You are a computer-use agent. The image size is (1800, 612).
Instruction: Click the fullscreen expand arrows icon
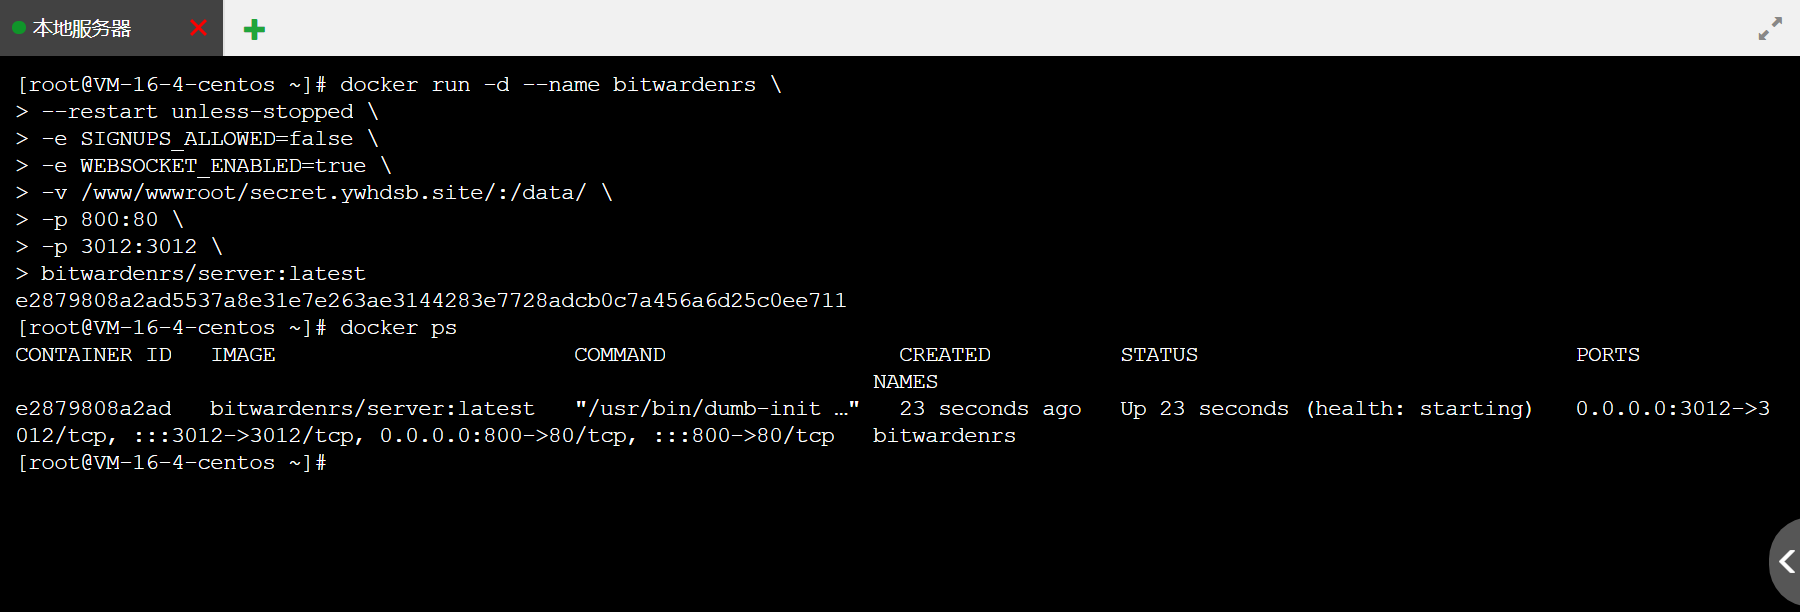click(x=1770, y=29)
